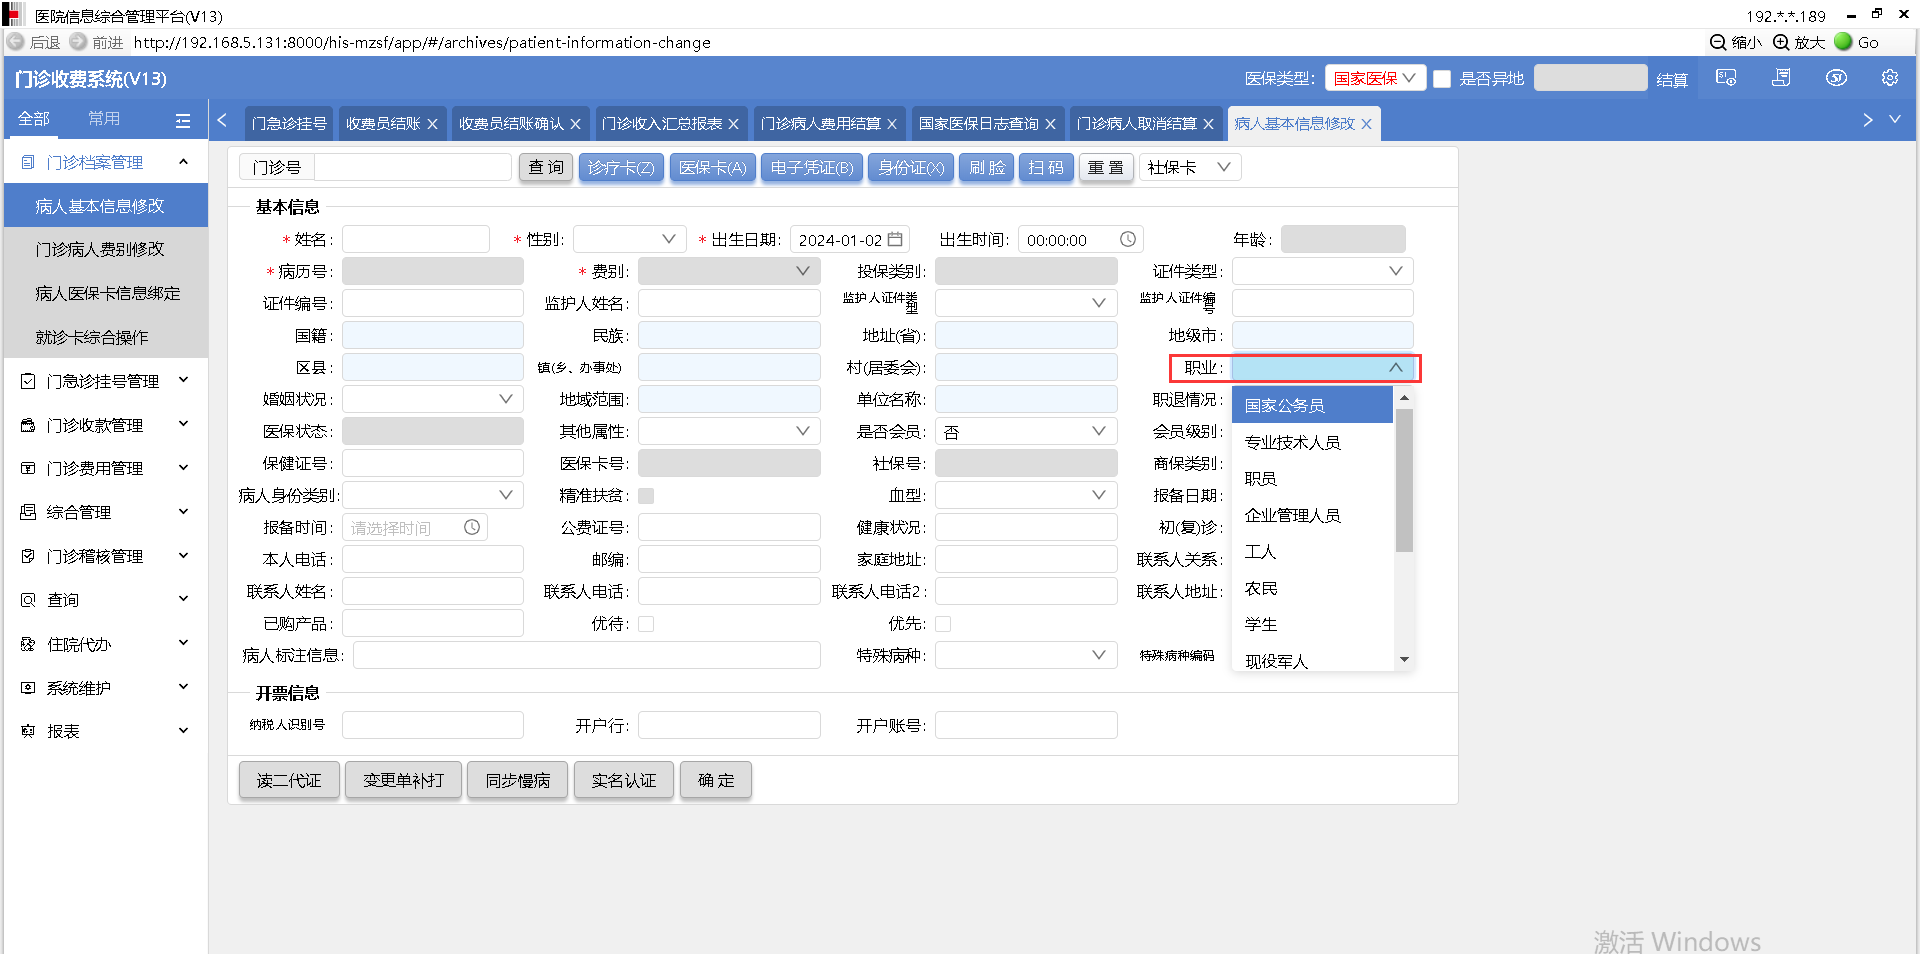This screenshot has height=954, width=1920.
Task: Click the clock icon in 出生时间 field
Action: [x=1128, y=239]
